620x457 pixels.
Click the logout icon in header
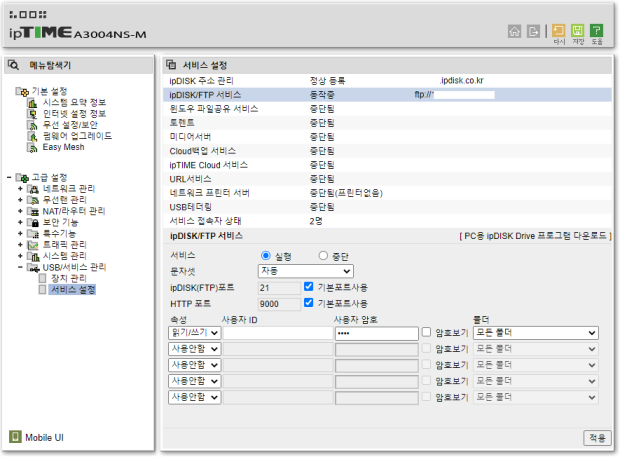click(x=533, y=31)
